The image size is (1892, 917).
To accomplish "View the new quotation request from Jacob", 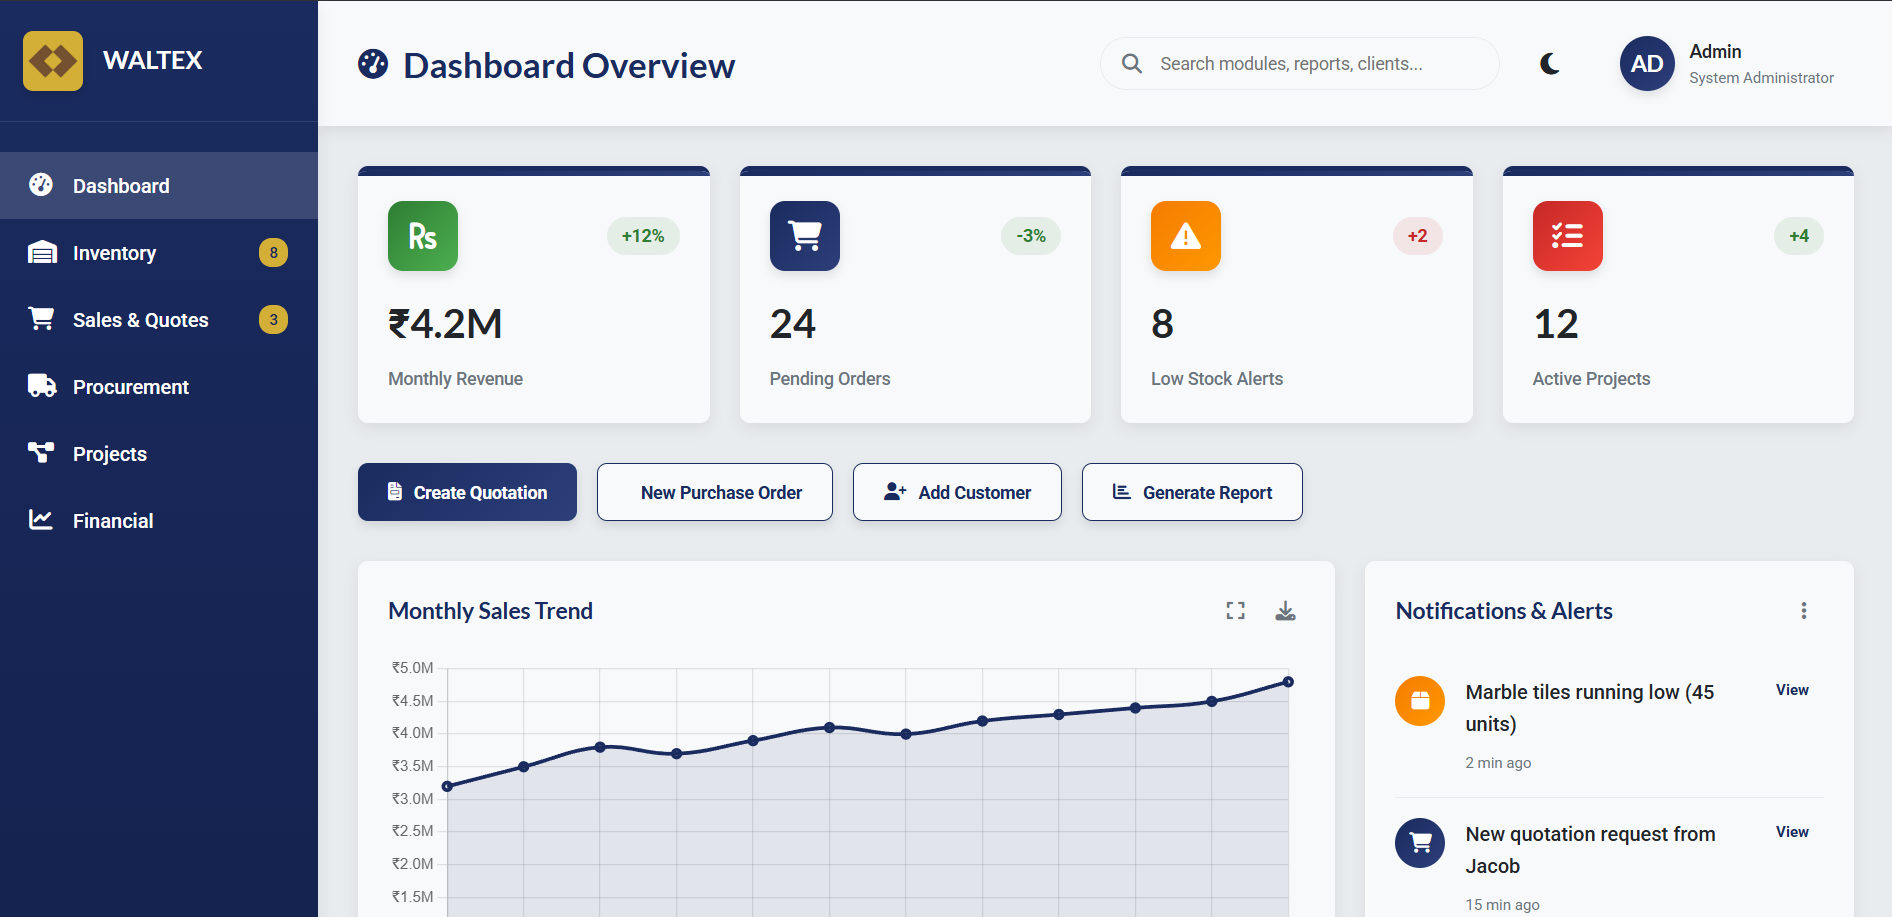I will click(1791, 831).
